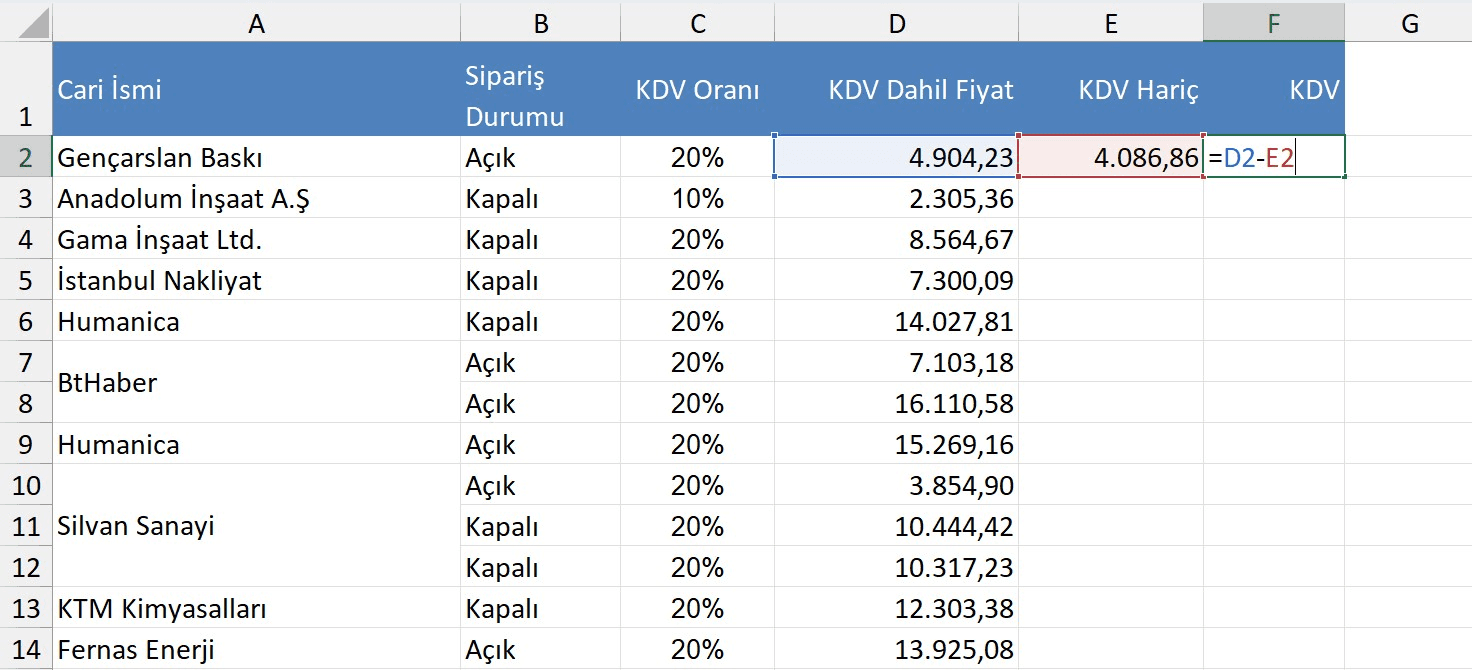Select the 'Sipariş Durumu' header cell
The image size is (1472, 670).
540,90
